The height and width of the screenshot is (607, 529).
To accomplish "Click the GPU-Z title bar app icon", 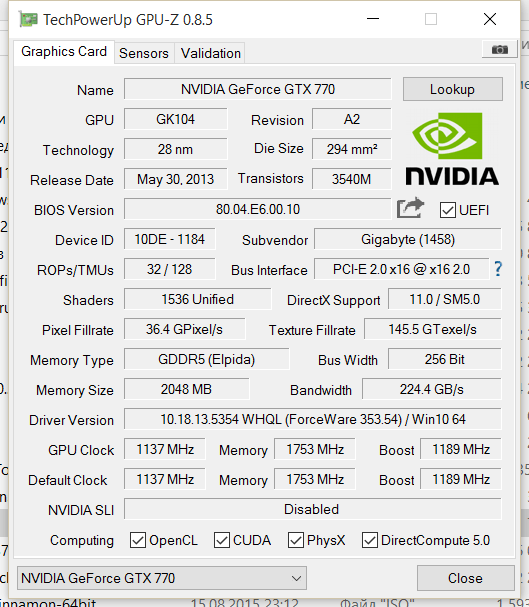I will pos(28,19).
